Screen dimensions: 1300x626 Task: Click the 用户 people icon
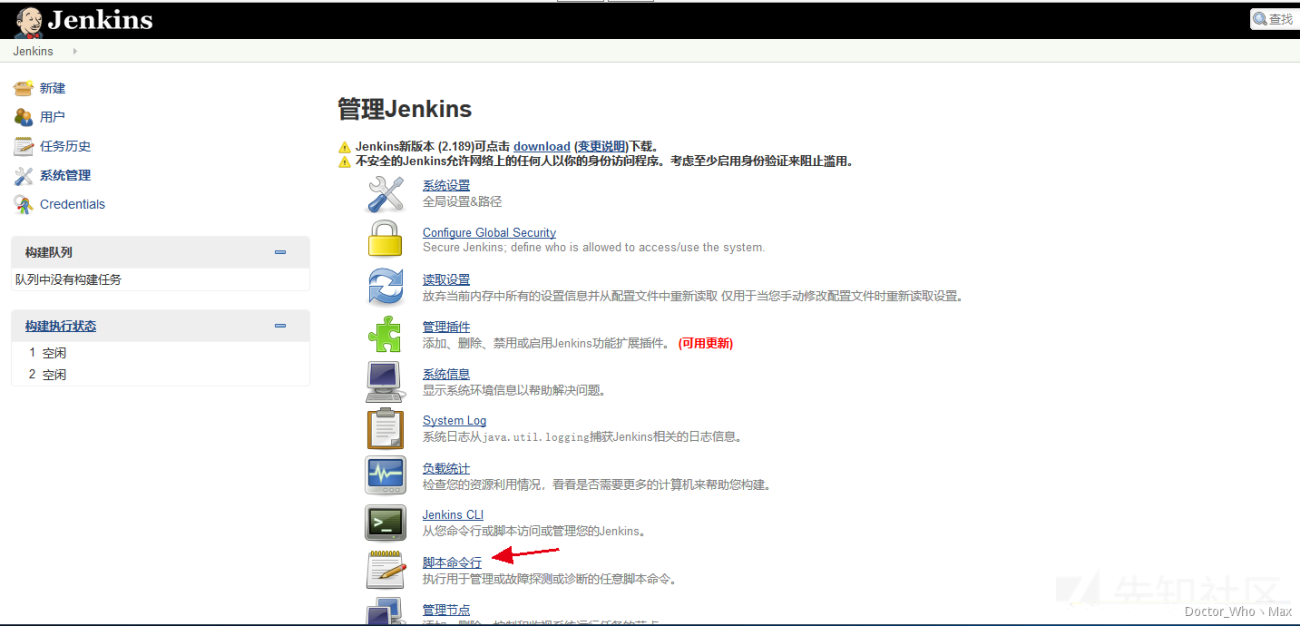point(23,117)
